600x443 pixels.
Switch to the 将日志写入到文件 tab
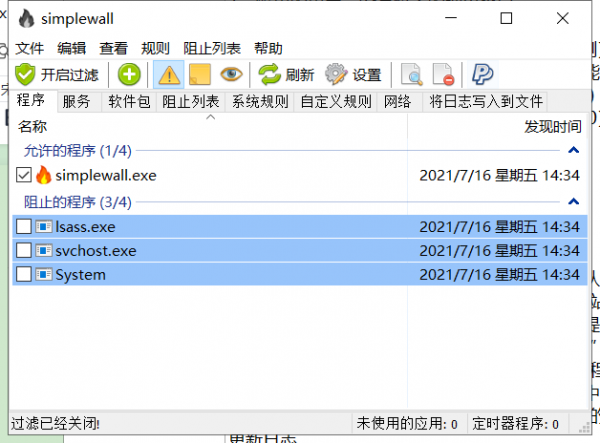coord(486,102)
